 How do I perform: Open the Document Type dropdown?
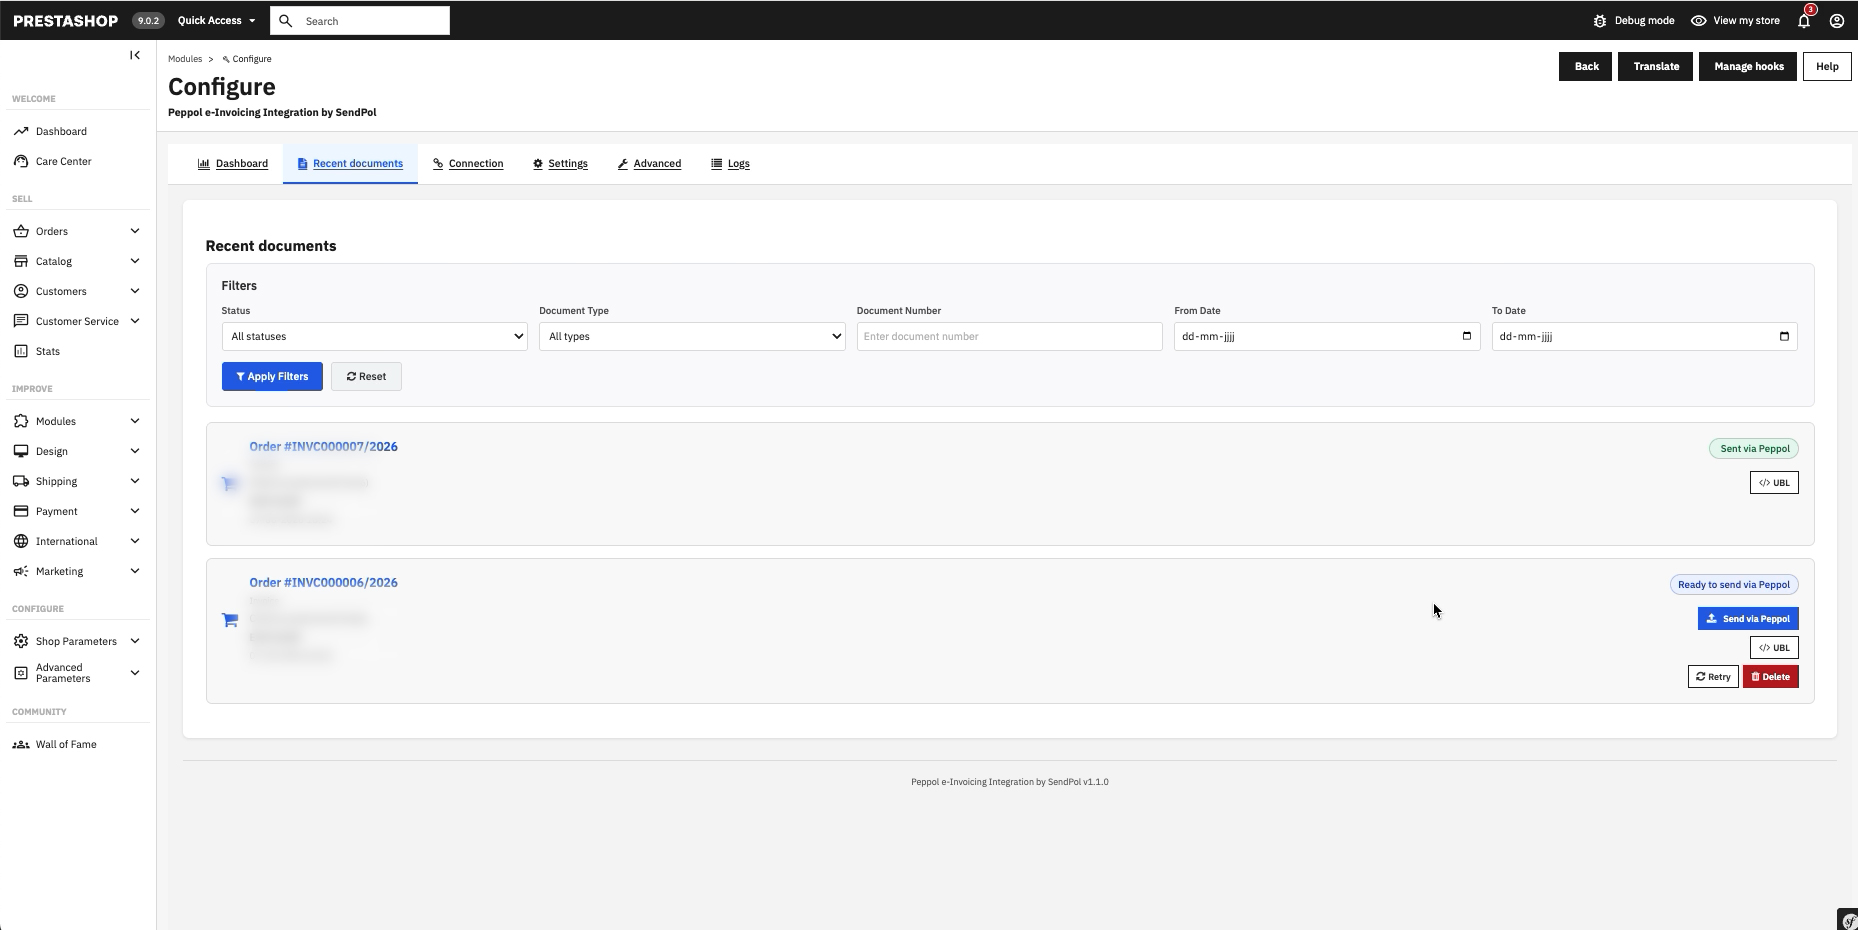pyautogui.click(x=692, y=336)
